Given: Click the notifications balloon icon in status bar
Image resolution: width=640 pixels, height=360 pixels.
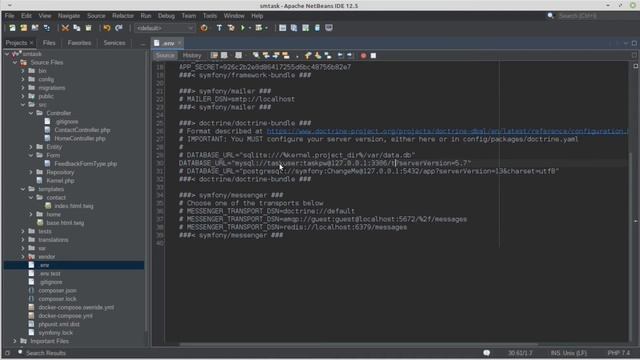Looking at the screenshot, I should (x=487, y=353).
